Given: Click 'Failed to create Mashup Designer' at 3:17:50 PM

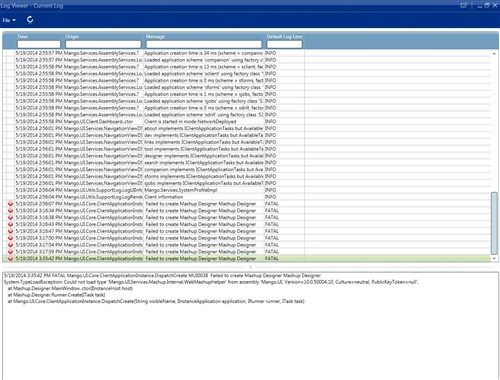Looking at the screenshot, I should 201,238.
